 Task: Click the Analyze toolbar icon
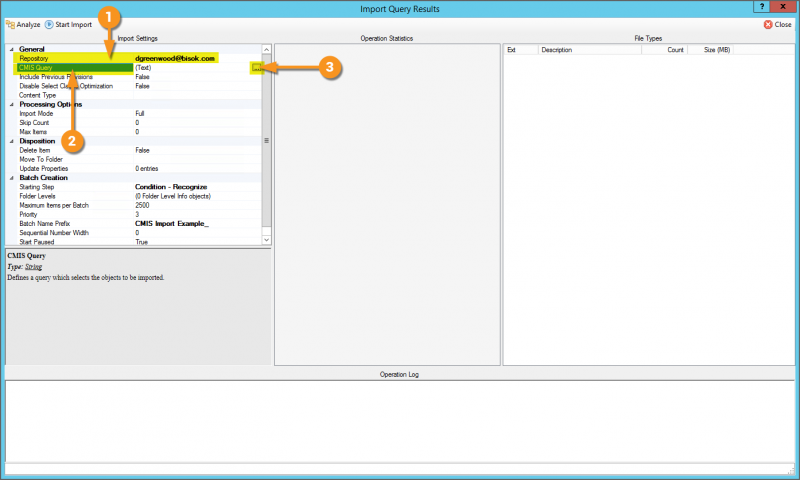point(10,24)
